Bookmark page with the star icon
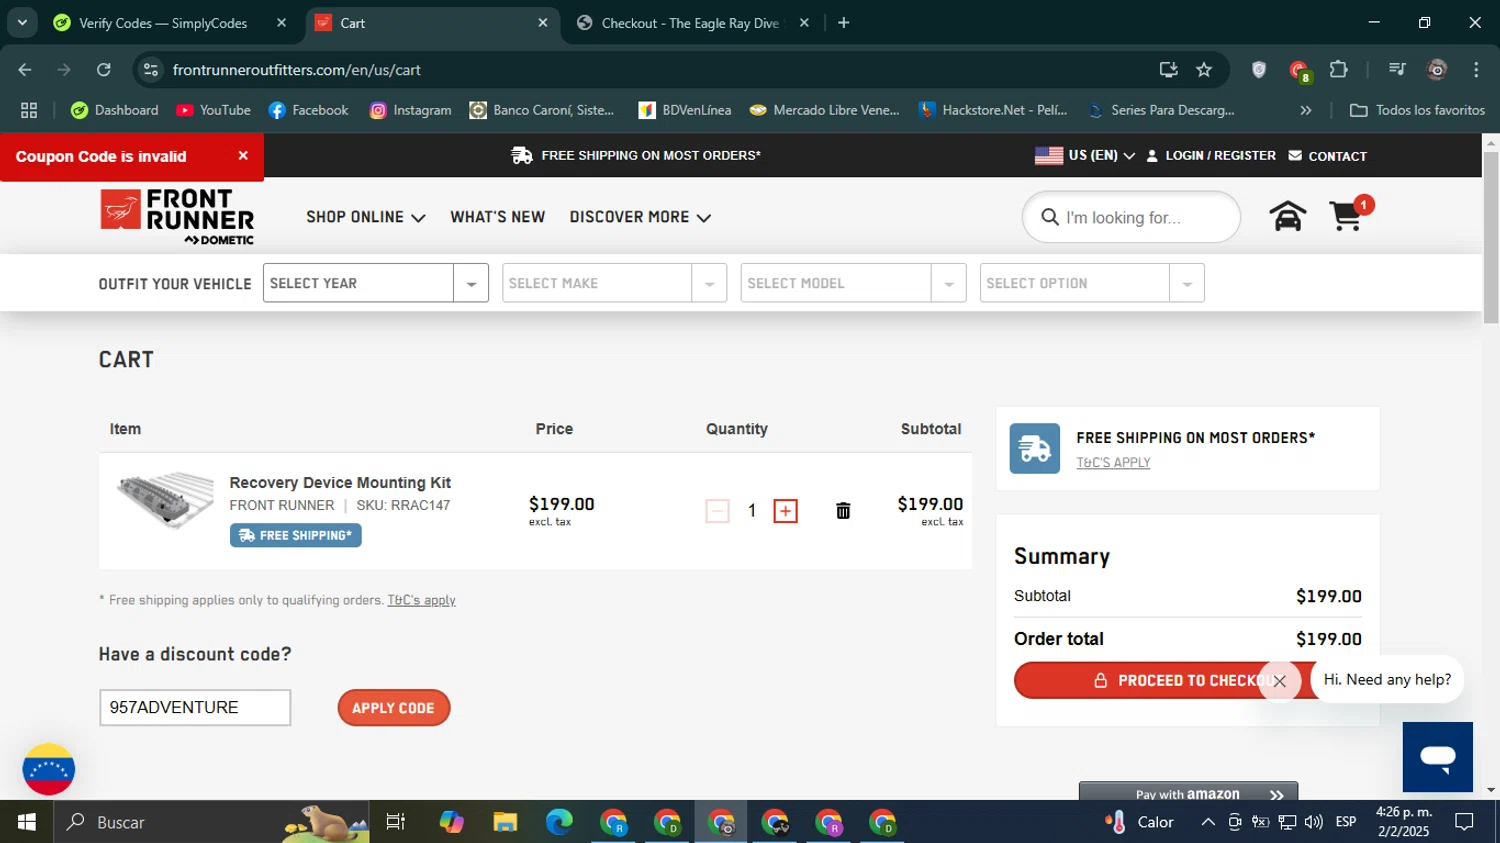 click(1204, 70)
